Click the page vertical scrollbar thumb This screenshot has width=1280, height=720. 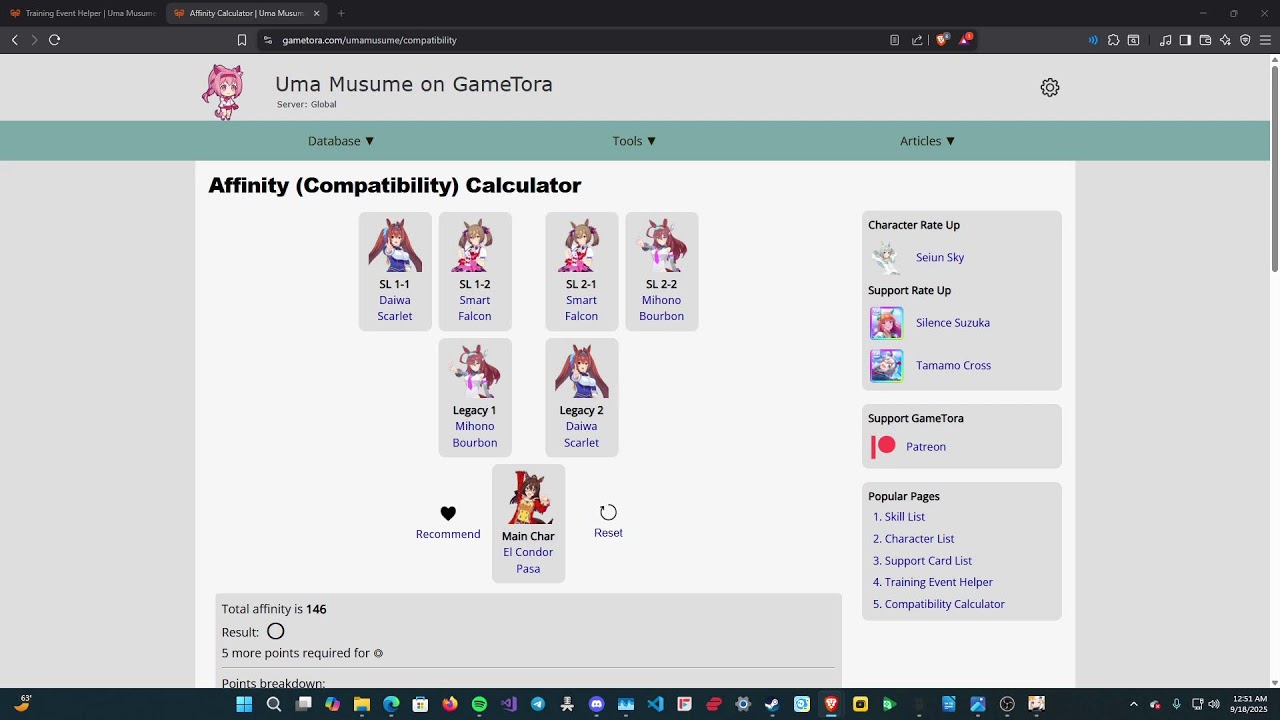tap(1274, 168)
